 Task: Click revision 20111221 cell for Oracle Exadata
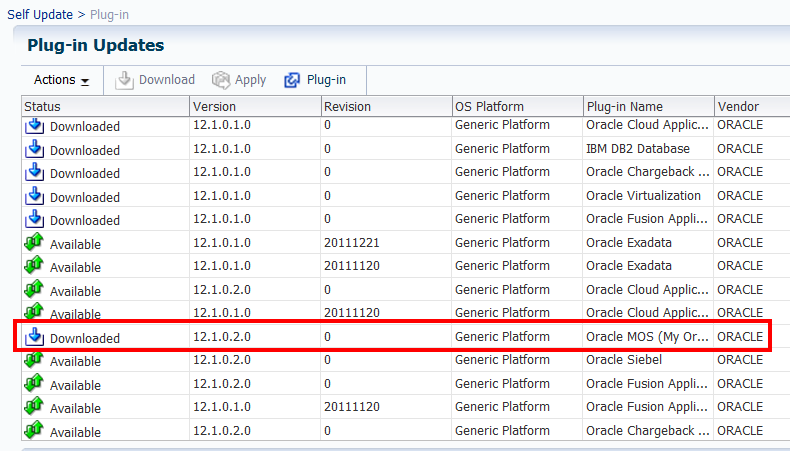click(351, 243)
